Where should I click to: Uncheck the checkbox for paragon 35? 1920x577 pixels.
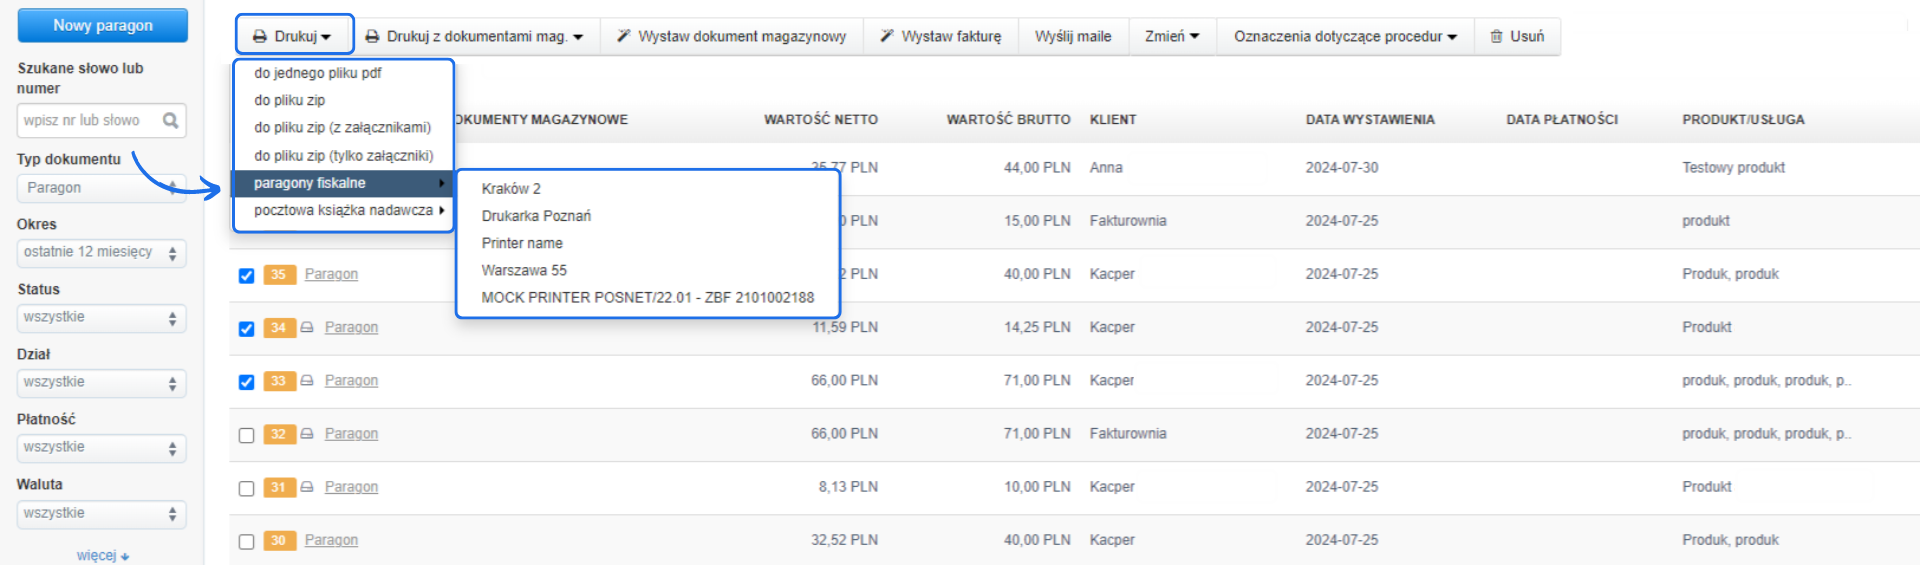[246, 276]
